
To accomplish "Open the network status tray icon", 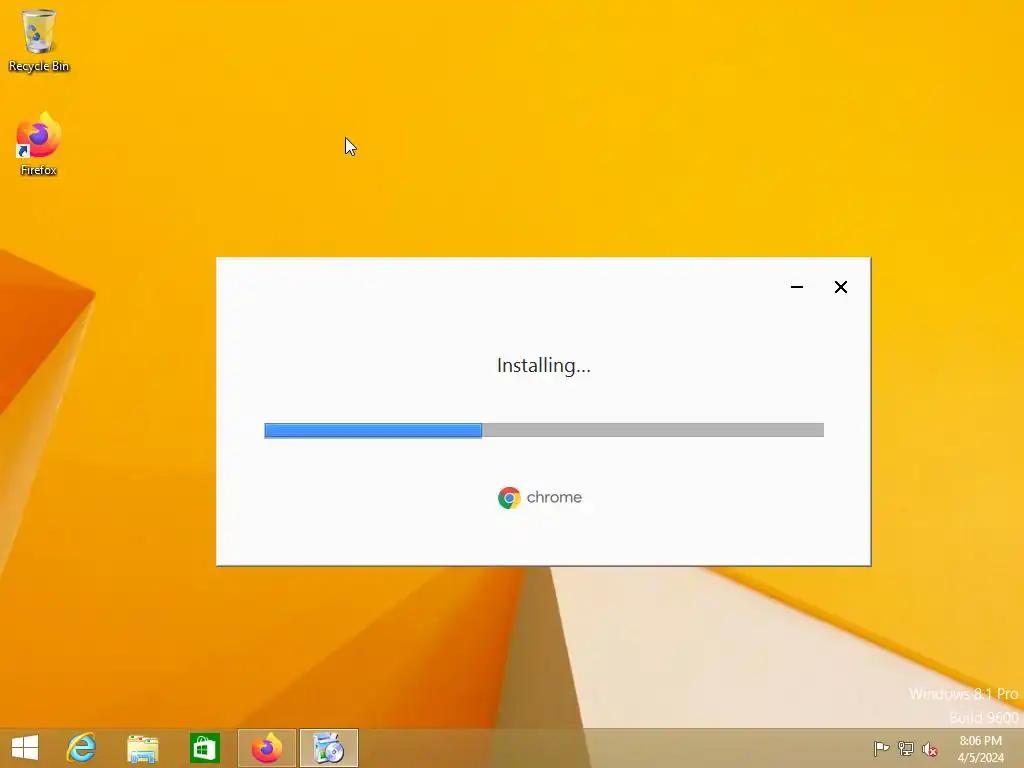I will pyautogui.click(x=906, y=748).
